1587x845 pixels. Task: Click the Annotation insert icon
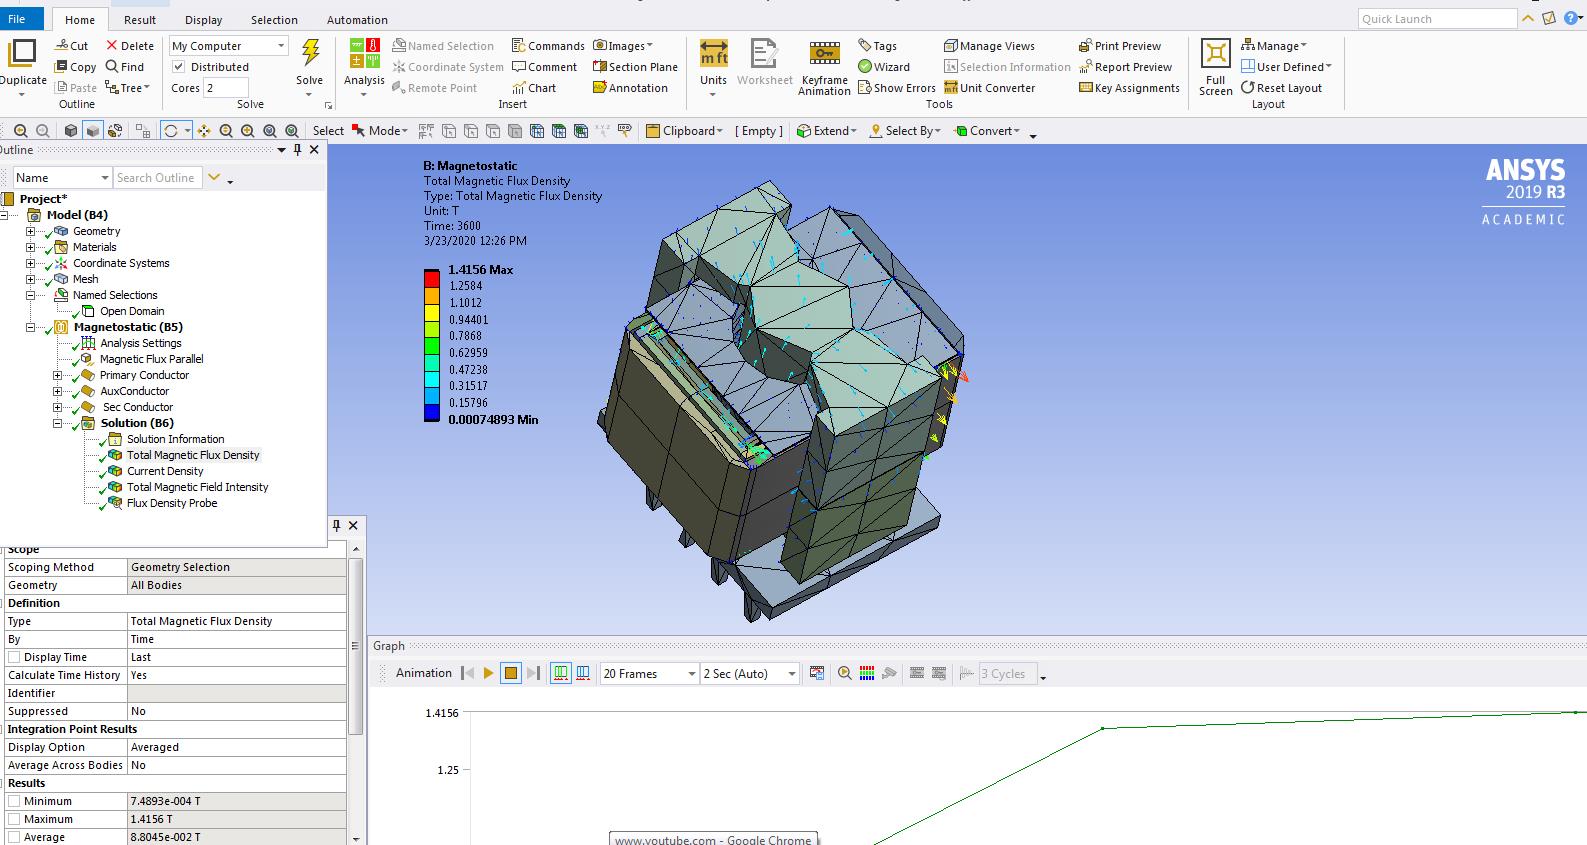click(x=630, y=88)
